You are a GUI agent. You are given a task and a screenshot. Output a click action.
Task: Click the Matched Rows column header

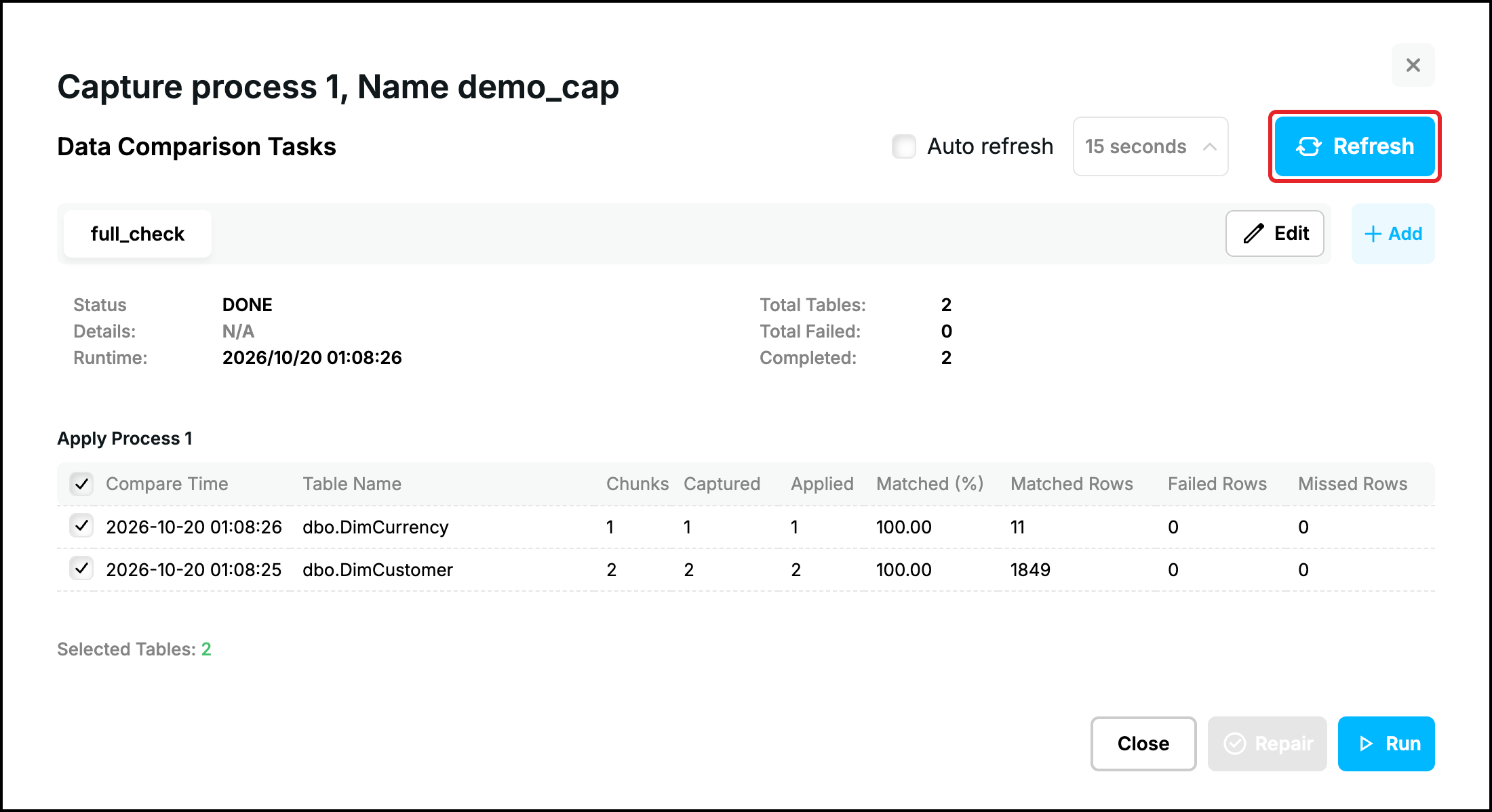point(1072,484)
